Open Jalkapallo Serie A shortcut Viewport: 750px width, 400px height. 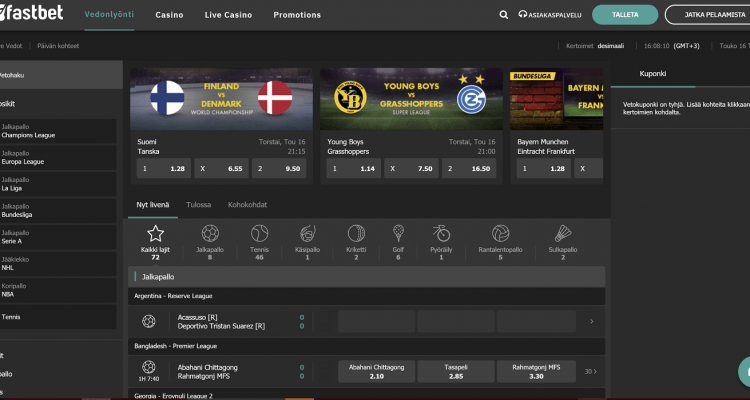pos(58,237)
